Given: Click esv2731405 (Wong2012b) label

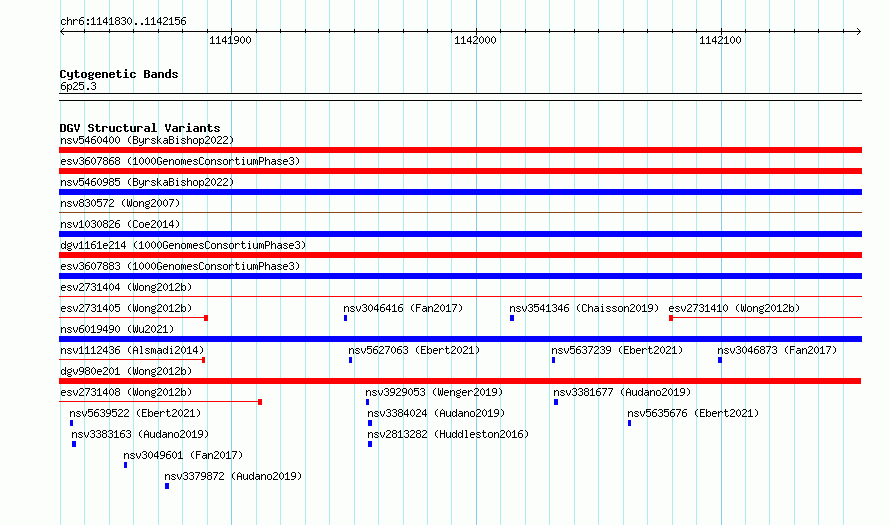Looking at the screenshot, I should click(126, 308).
